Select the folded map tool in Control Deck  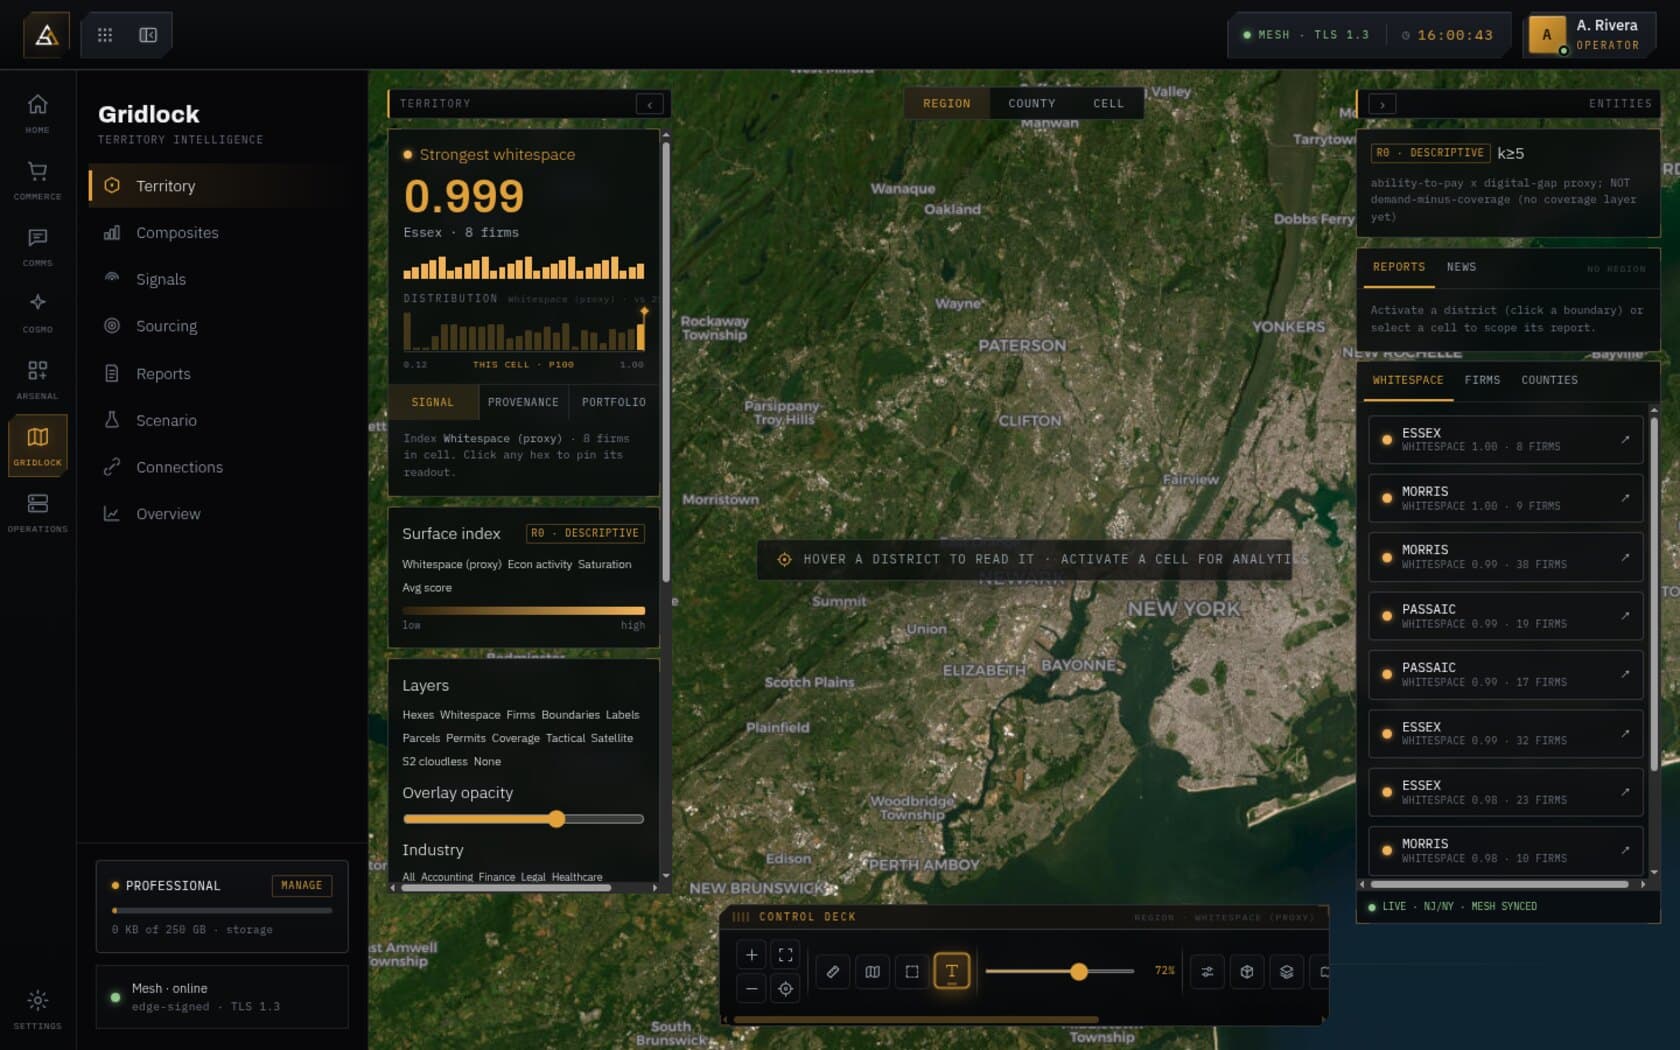[873, 971]
